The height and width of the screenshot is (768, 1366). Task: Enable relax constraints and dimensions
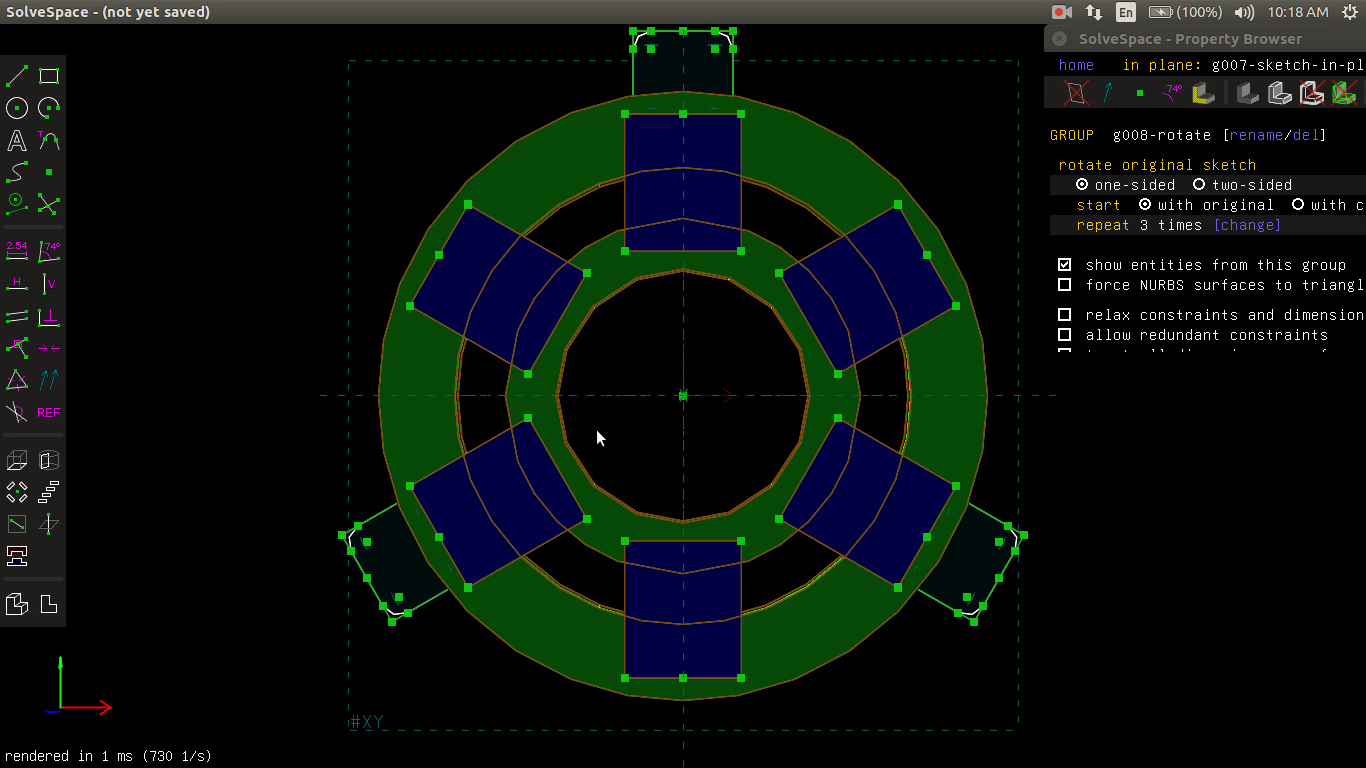[1065, 315]
